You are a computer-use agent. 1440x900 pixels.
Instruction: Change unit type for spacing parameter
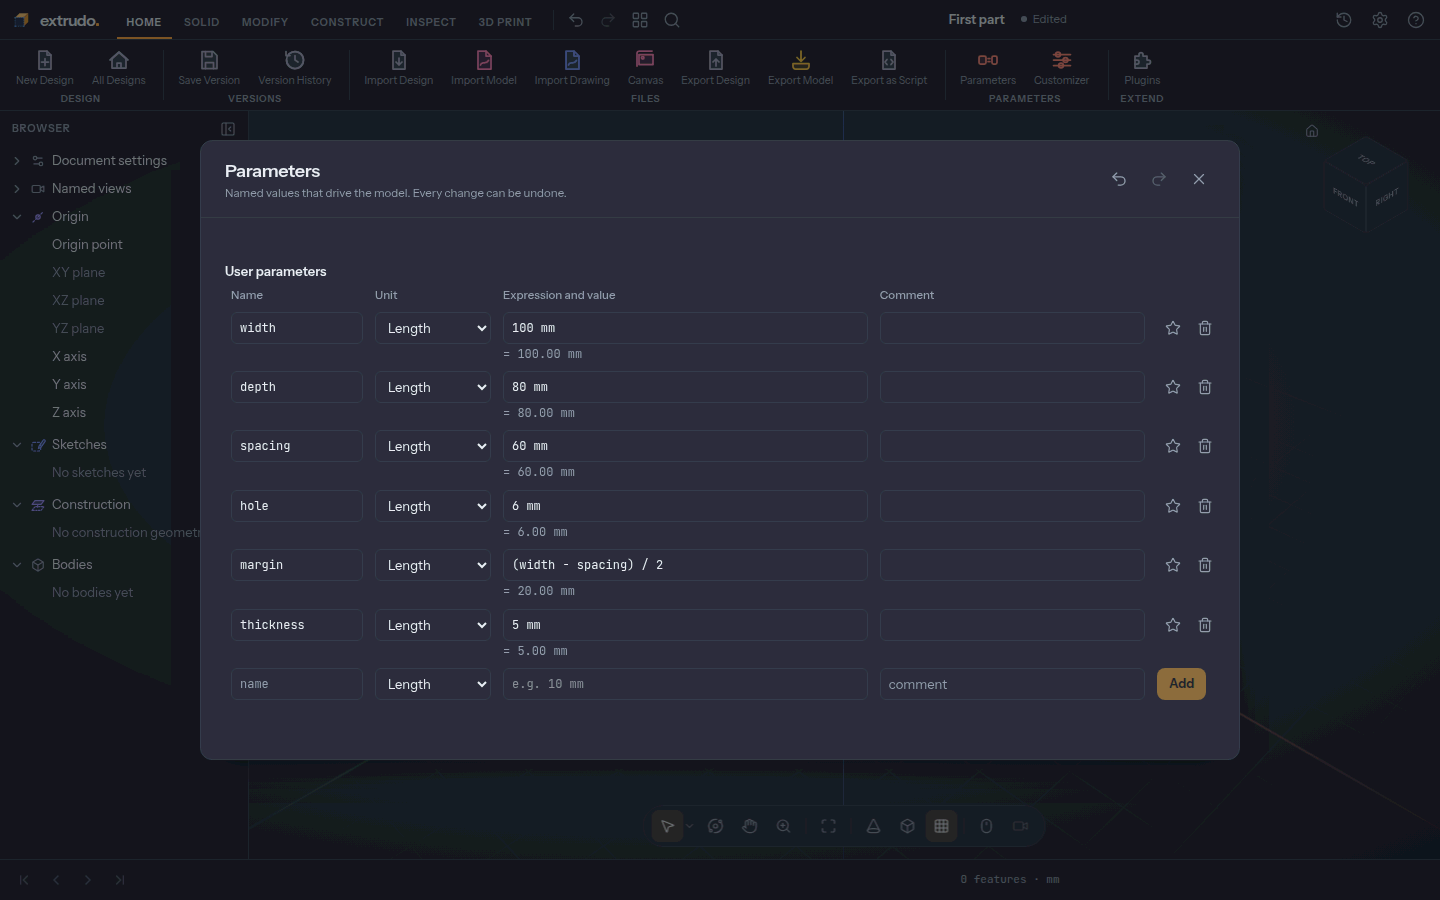[x=433, y=446]
